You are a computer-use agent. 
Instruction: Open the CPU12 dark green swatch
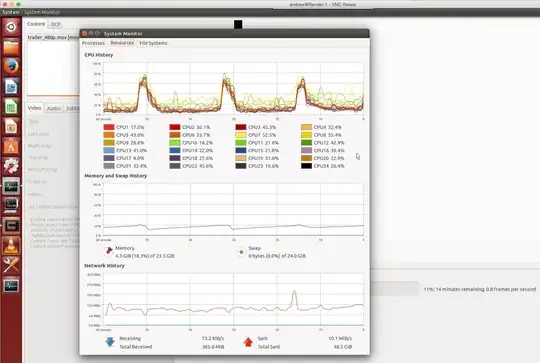coord(307,143)
